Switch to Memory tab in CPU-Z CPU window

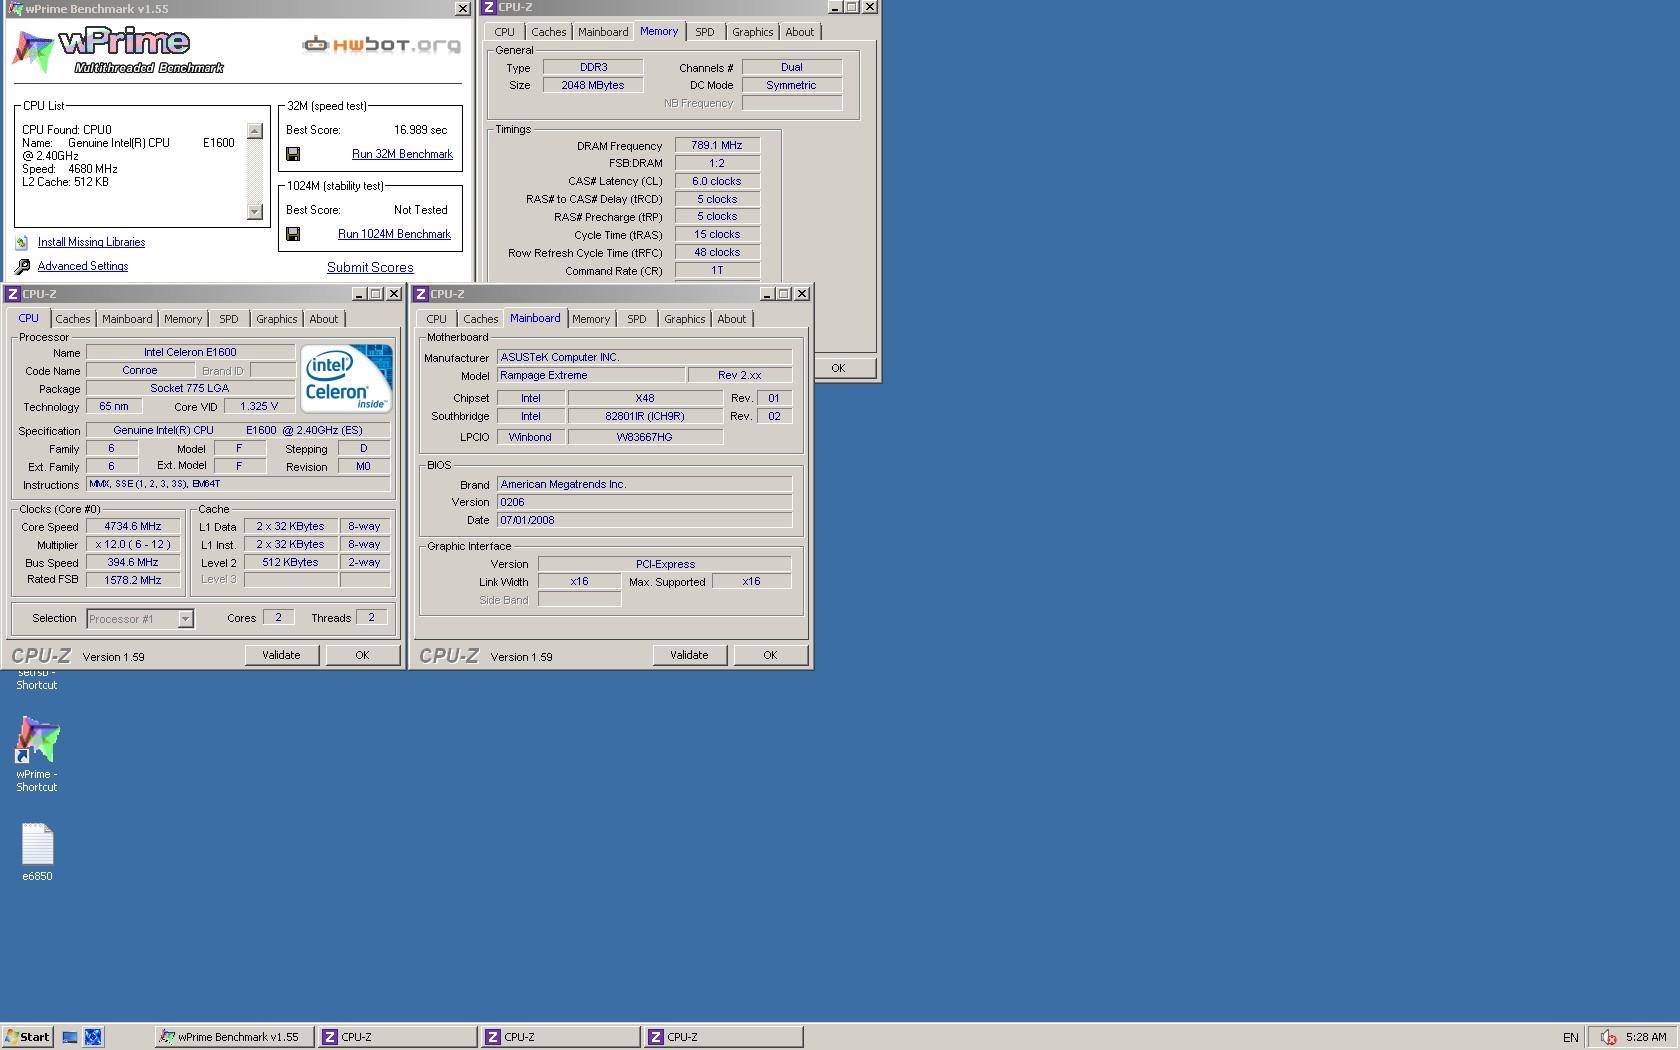click(x=183, y=319)
